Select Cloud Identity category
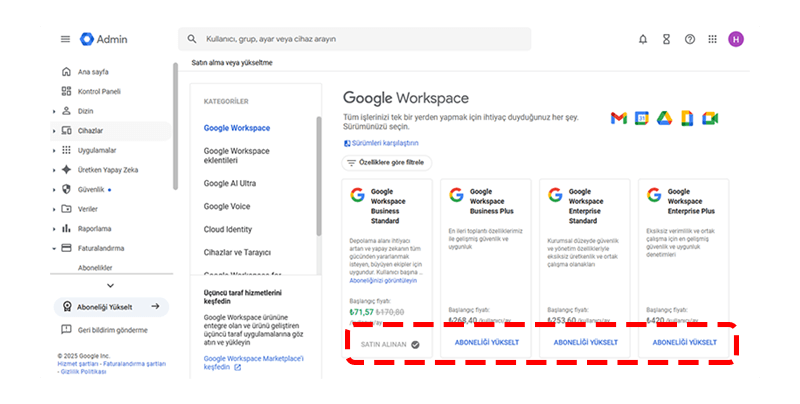Image resolution: width=800 pixels, height=404 pixels. click(228, 230)
